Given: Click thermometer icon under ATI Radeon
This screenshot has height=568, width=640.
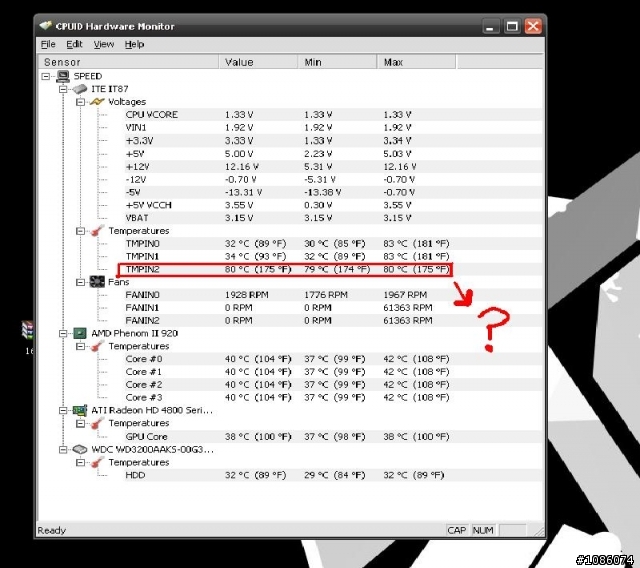Looking at the screenshot, I should point(97,423).
